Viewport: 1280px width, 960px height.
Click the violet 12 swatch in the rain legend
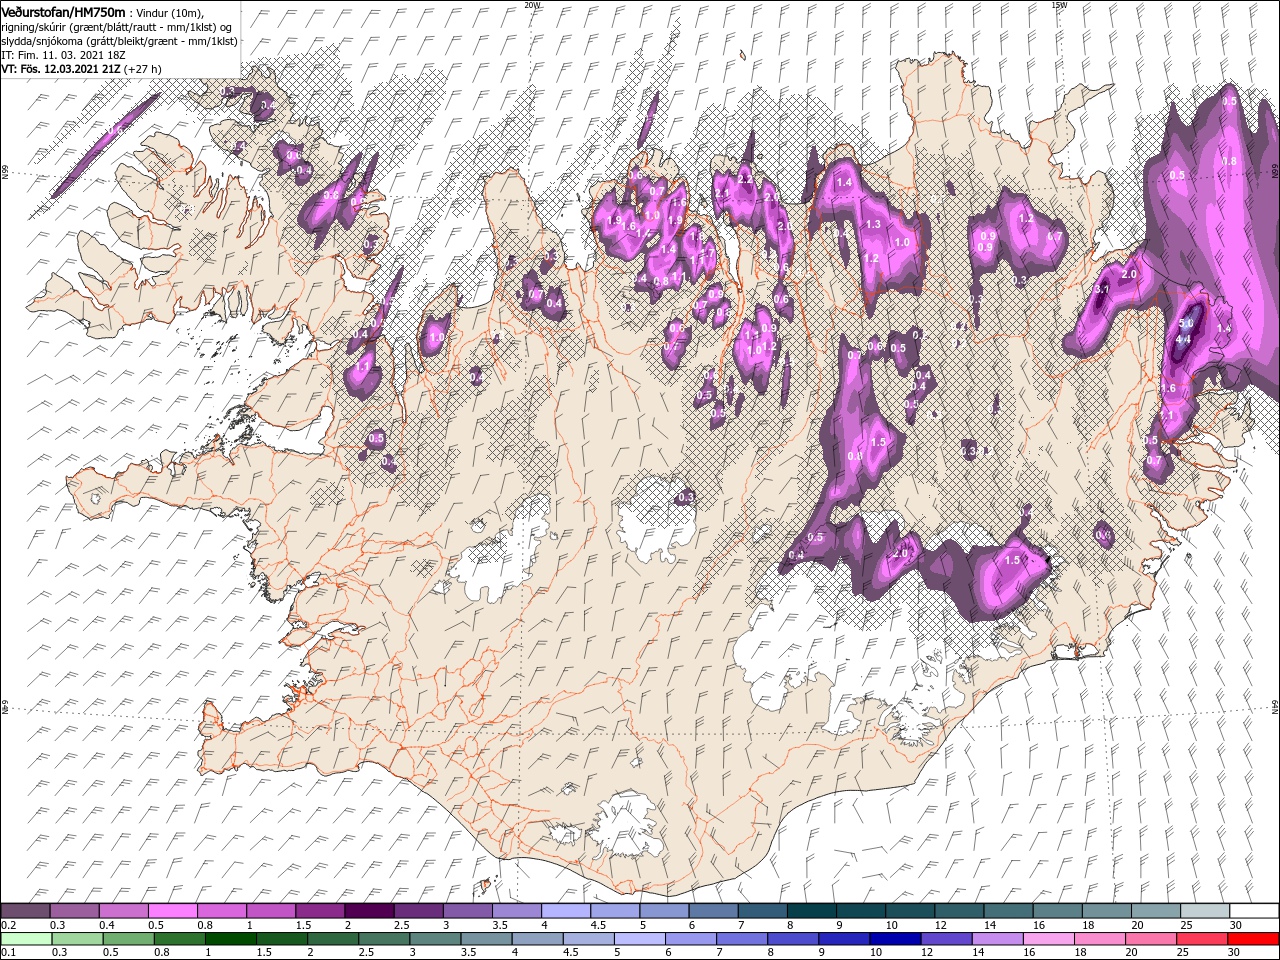click(x=946, y=939)
